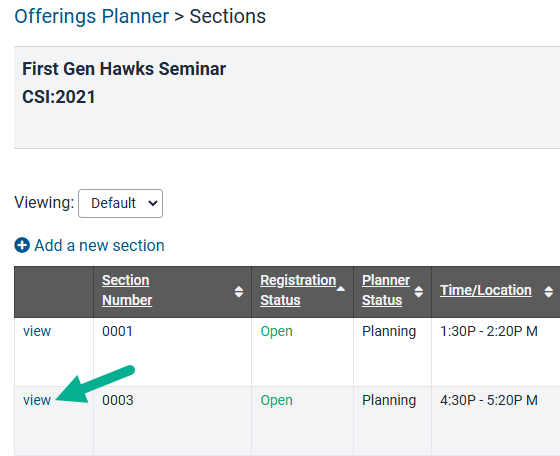
Task: Select the 0001 section number cell
Action: coord(172,352)
